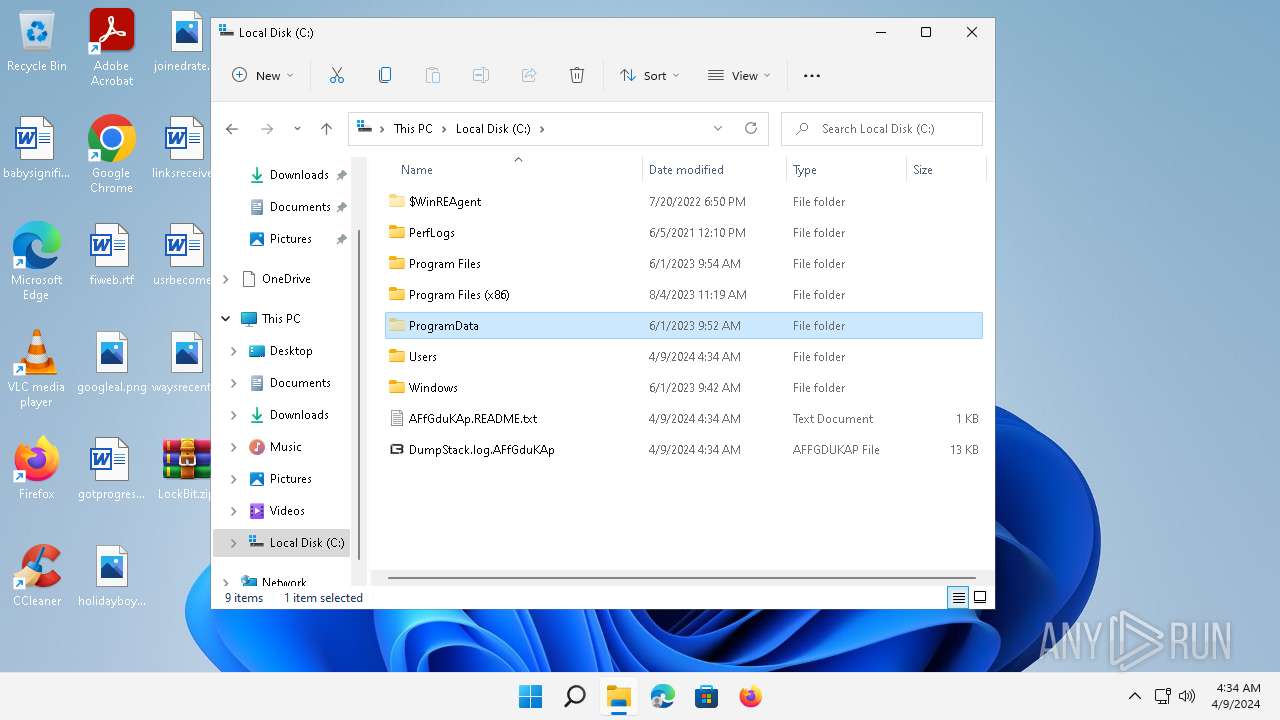Show hidden tray icons chevron
1280x720 pixels.
click(1134, 696)
